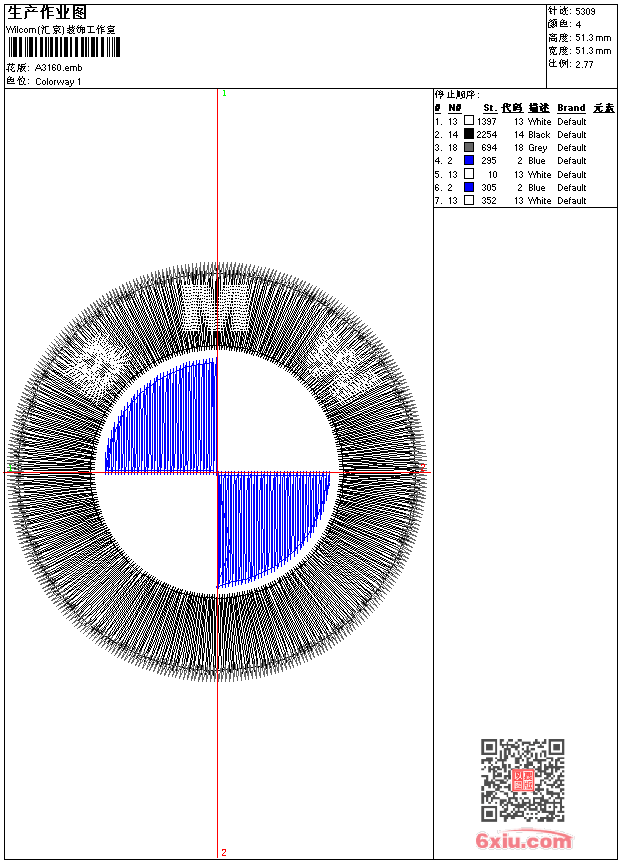
Task: Select the 宽度: 51.3 mm width value
Action: click(x=579, y=51)
